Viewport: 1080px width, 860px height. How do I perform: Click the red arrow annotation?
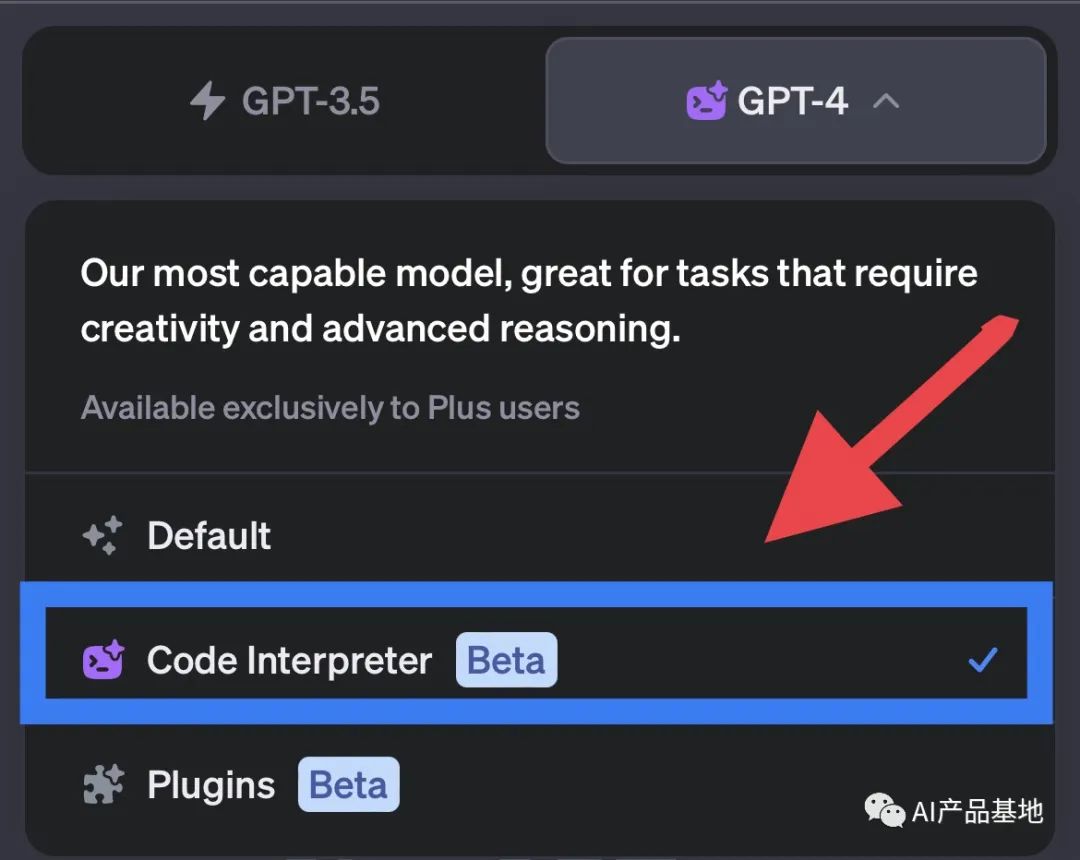click(x=890, y=430)
